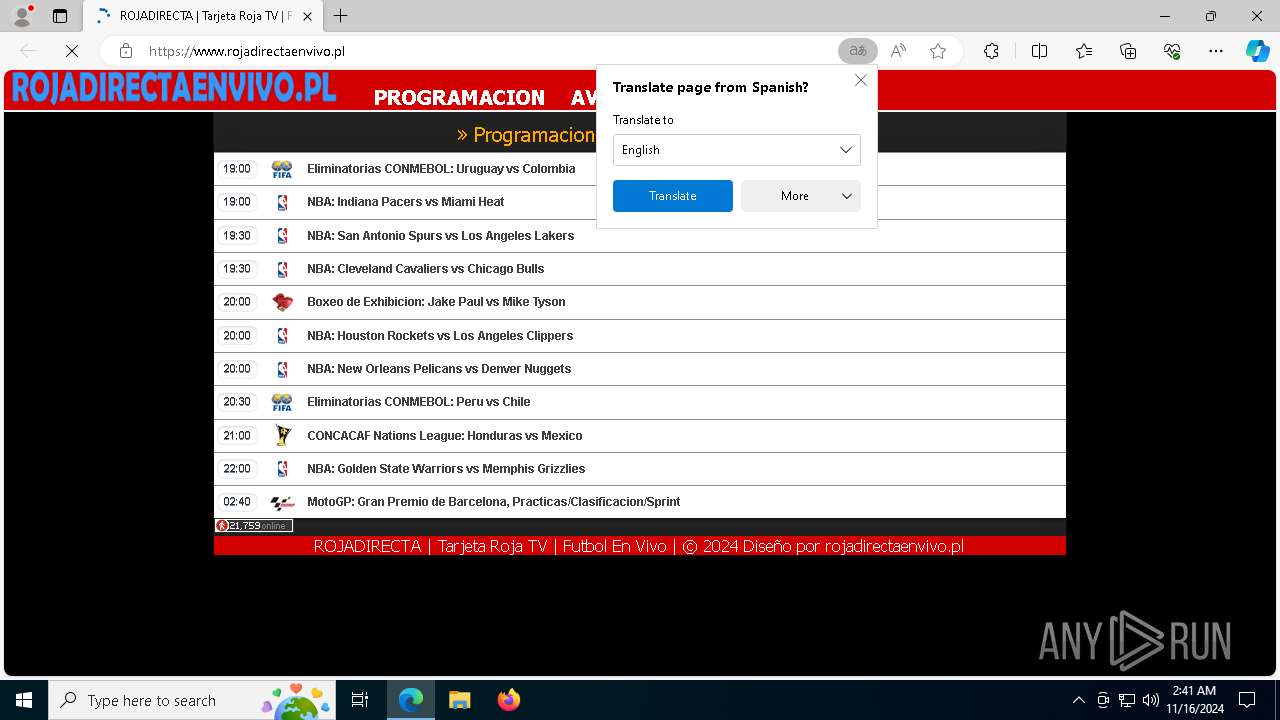Click the 02:40 MotoGP time label
This screenshot has height=720, width=1280.
(x=237, y=502)
